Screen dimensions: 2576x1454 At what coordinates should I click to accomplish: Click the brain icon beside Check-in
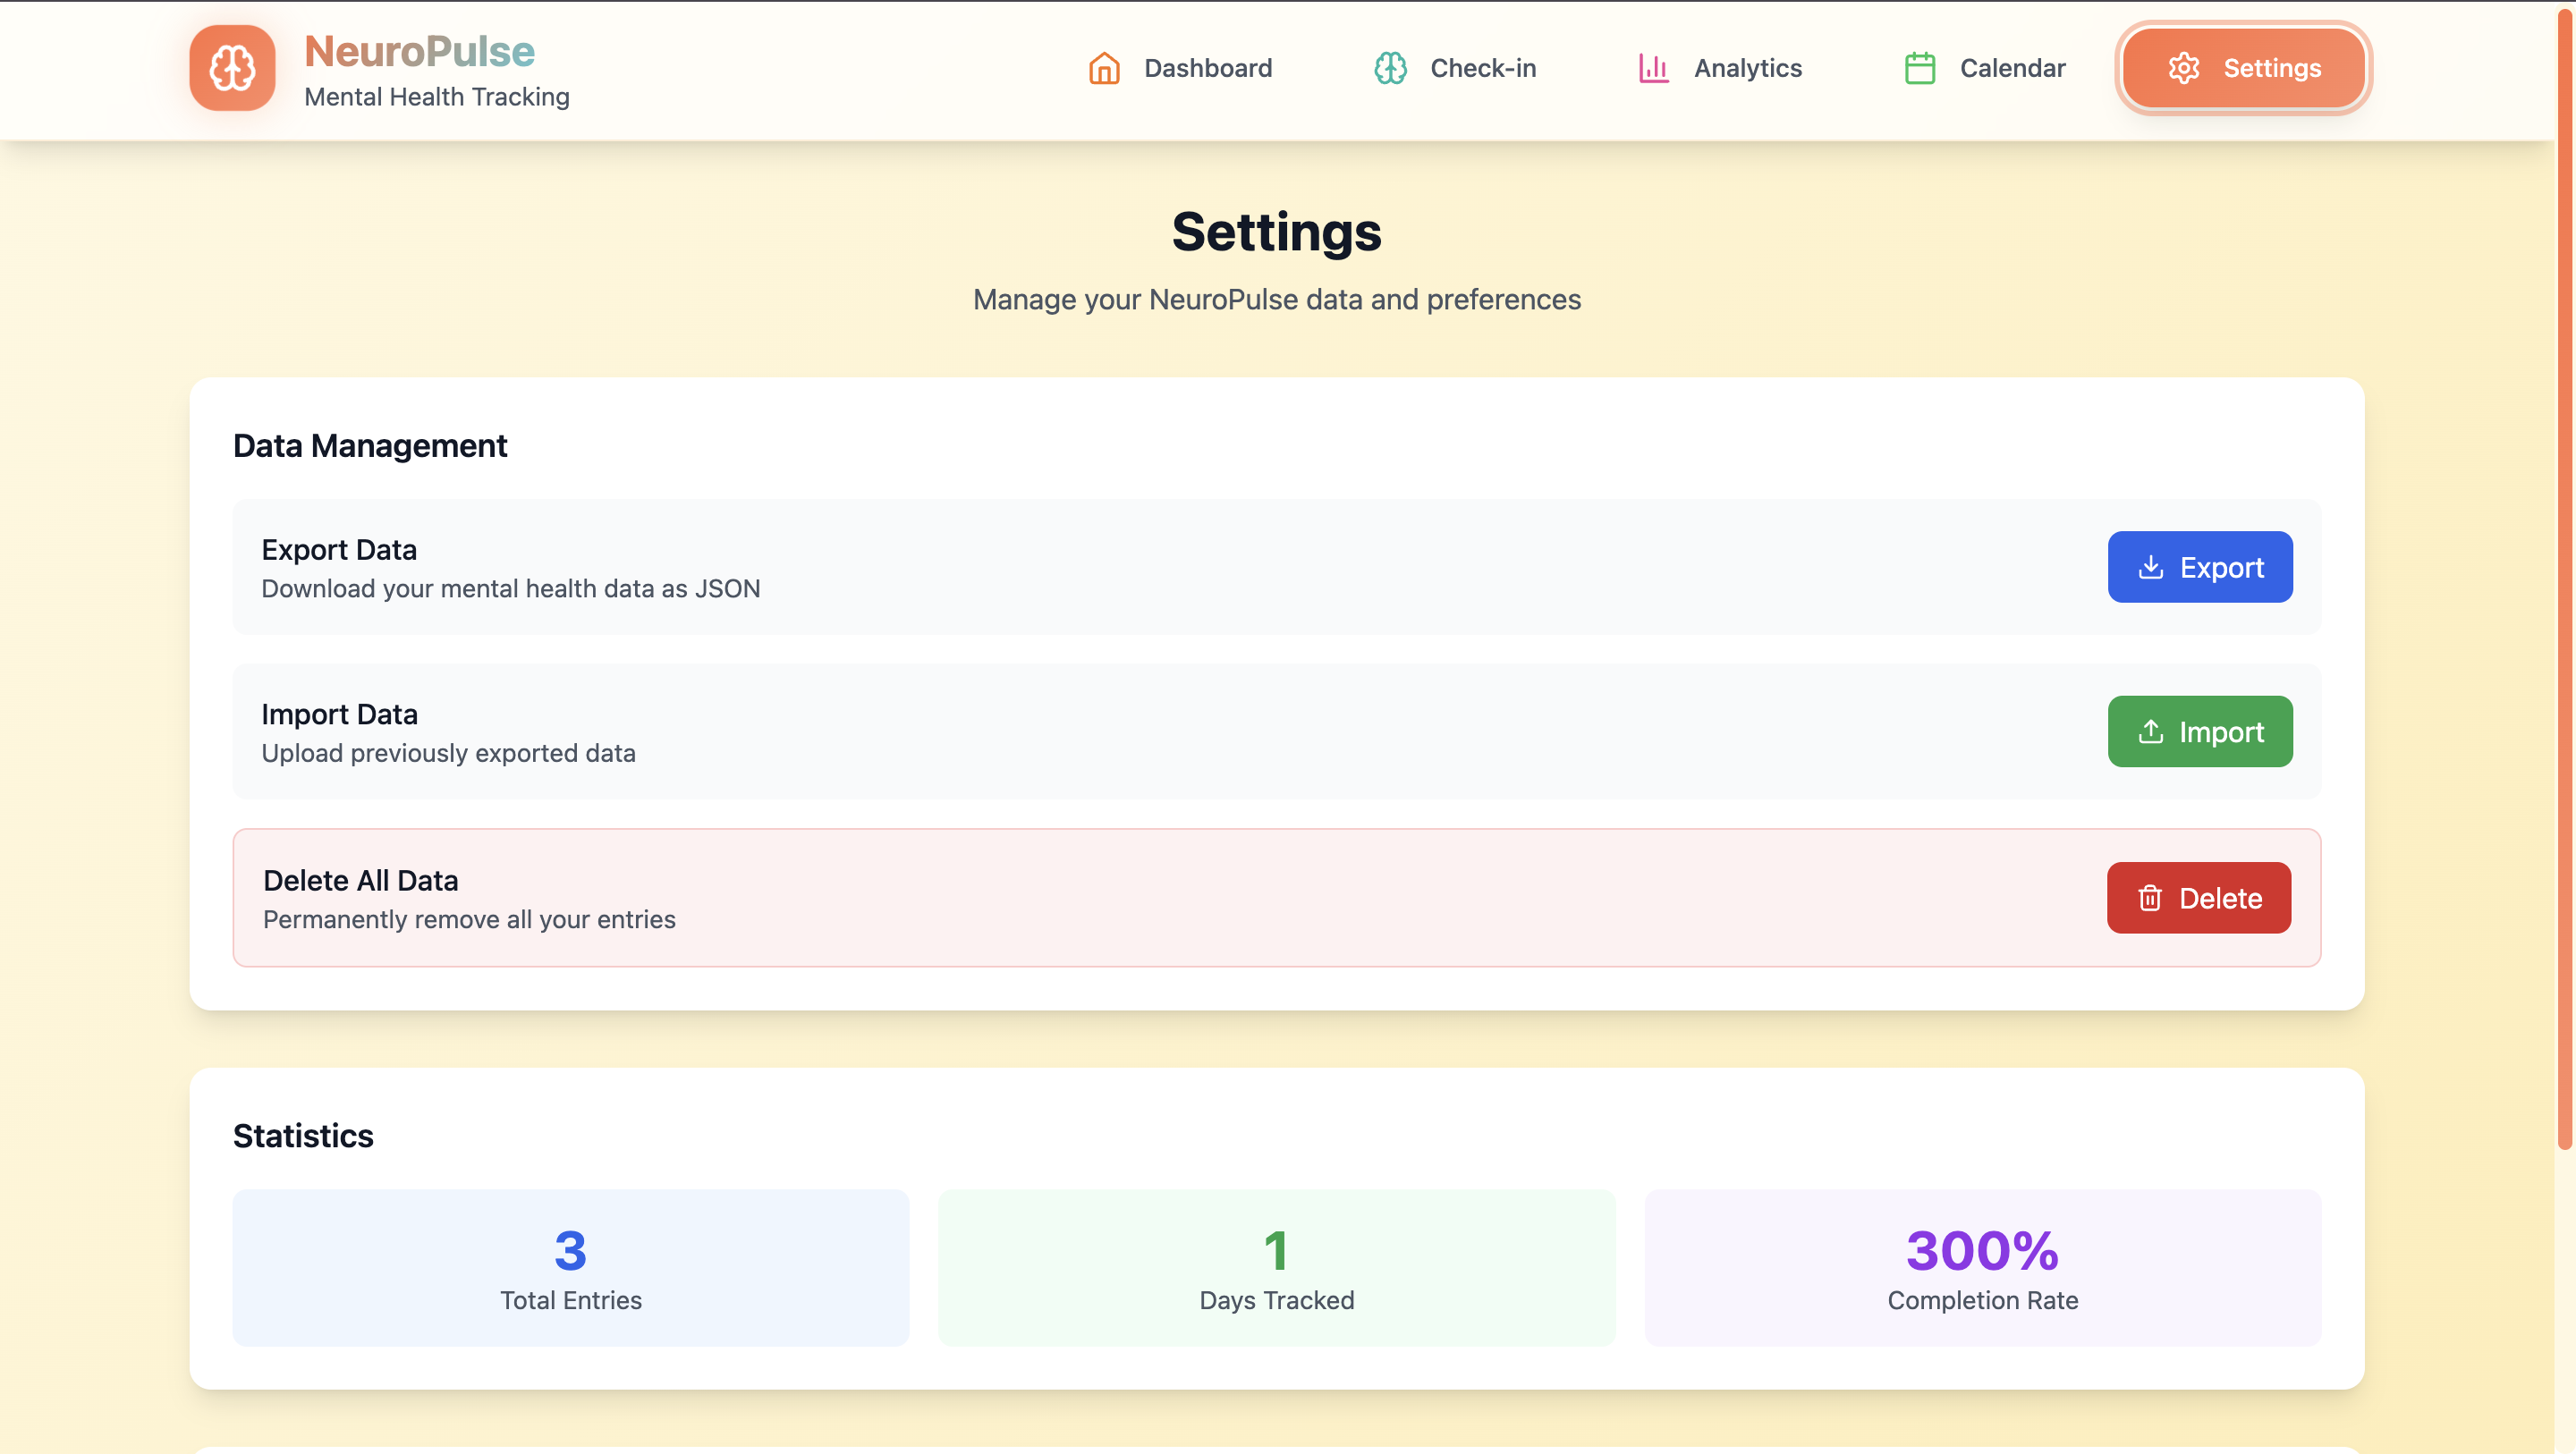pyautogui.click(x=1390, y=68)
